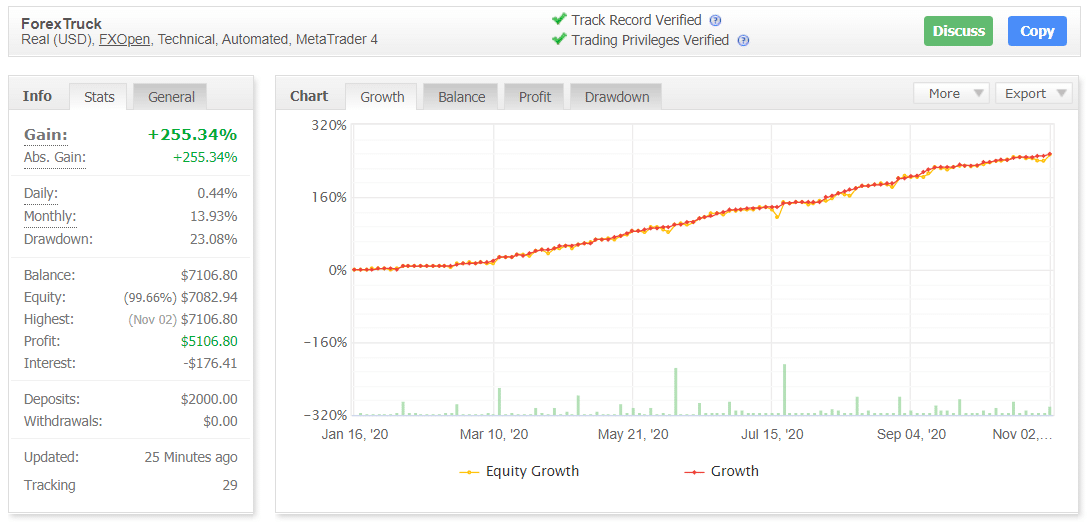Click the Abs. Gain label
Viewport: 1089px width, 525px height.
(55, 158)
